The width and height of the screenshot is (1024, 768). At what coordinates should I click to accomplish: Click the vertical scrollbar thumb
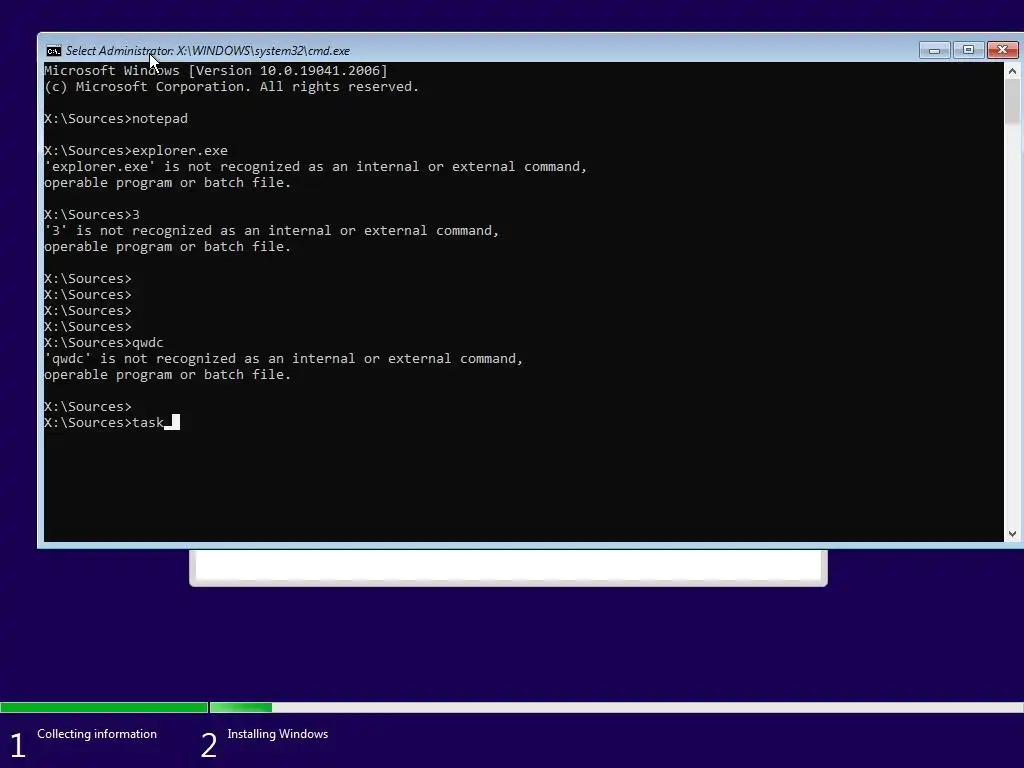(1012, 101)
